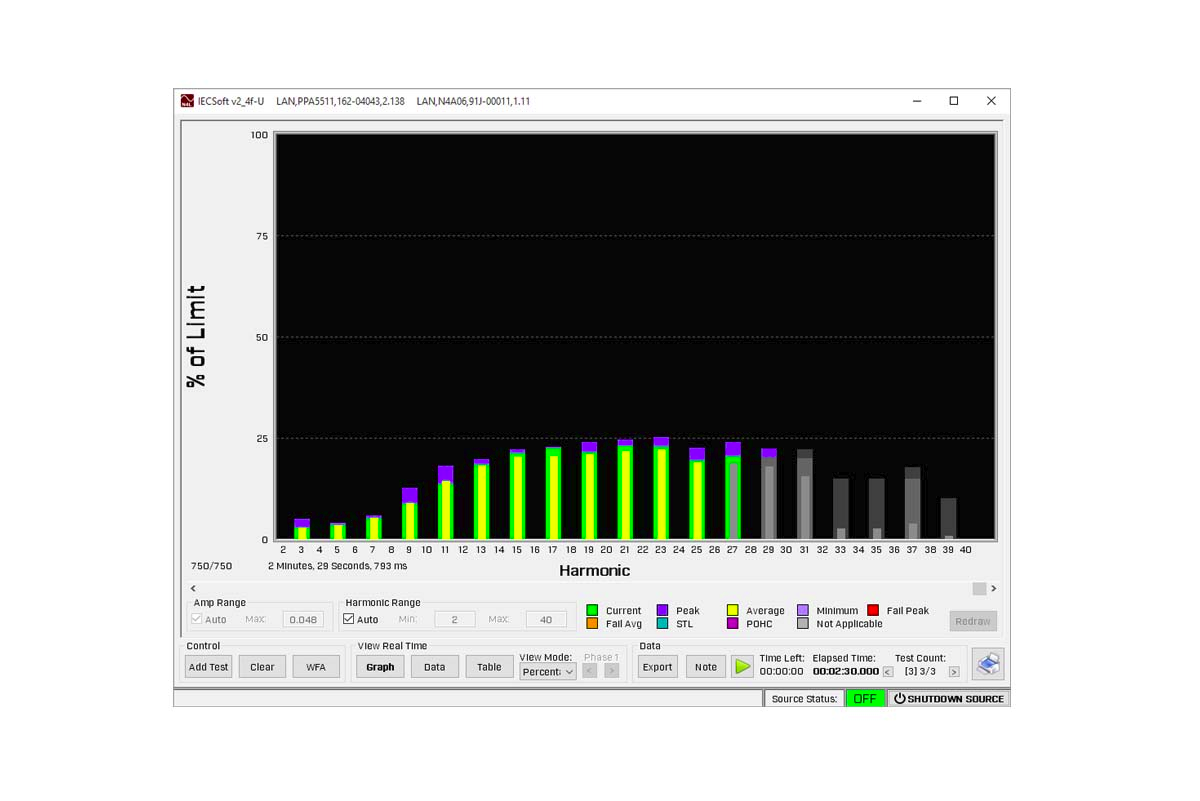Screen dimensions: 1200x801
Task: Click the Harmonic Range Max field
Action: coord(546,619)
